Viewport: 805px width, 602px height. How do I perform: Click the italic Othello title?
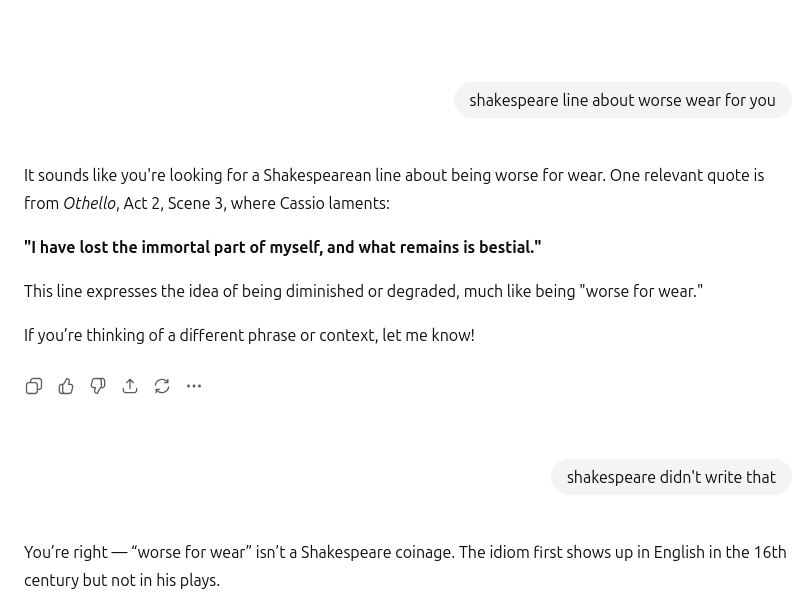89,203
